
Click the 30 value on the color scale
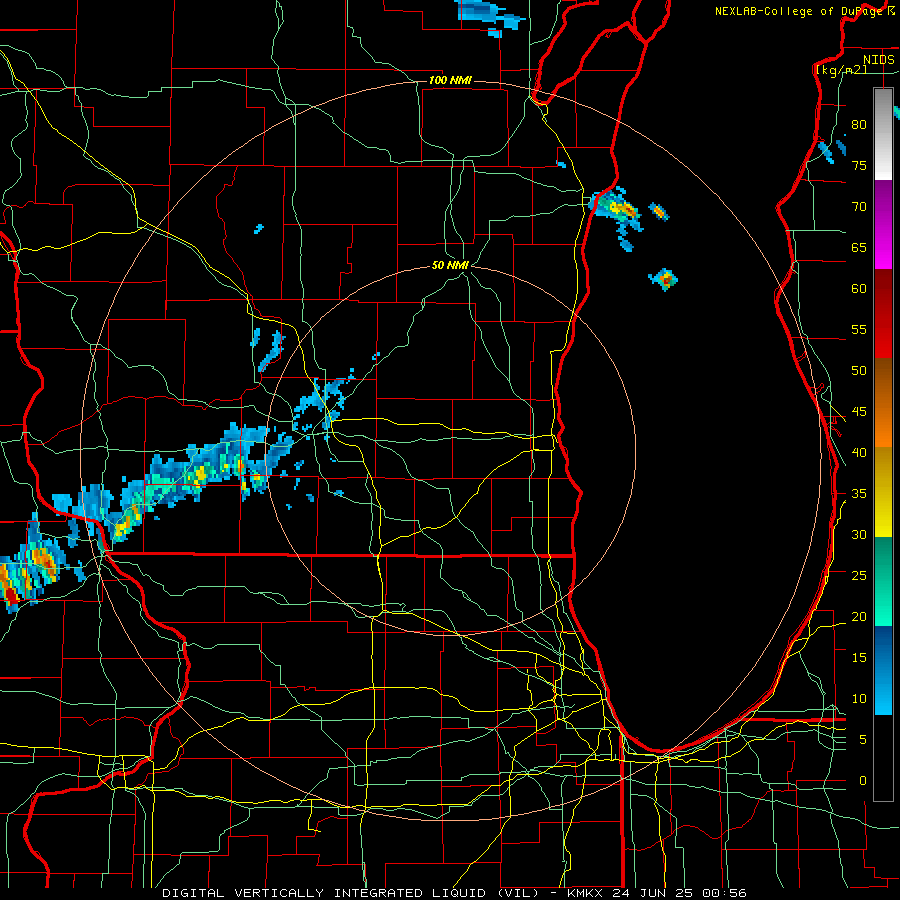[859, 534]
